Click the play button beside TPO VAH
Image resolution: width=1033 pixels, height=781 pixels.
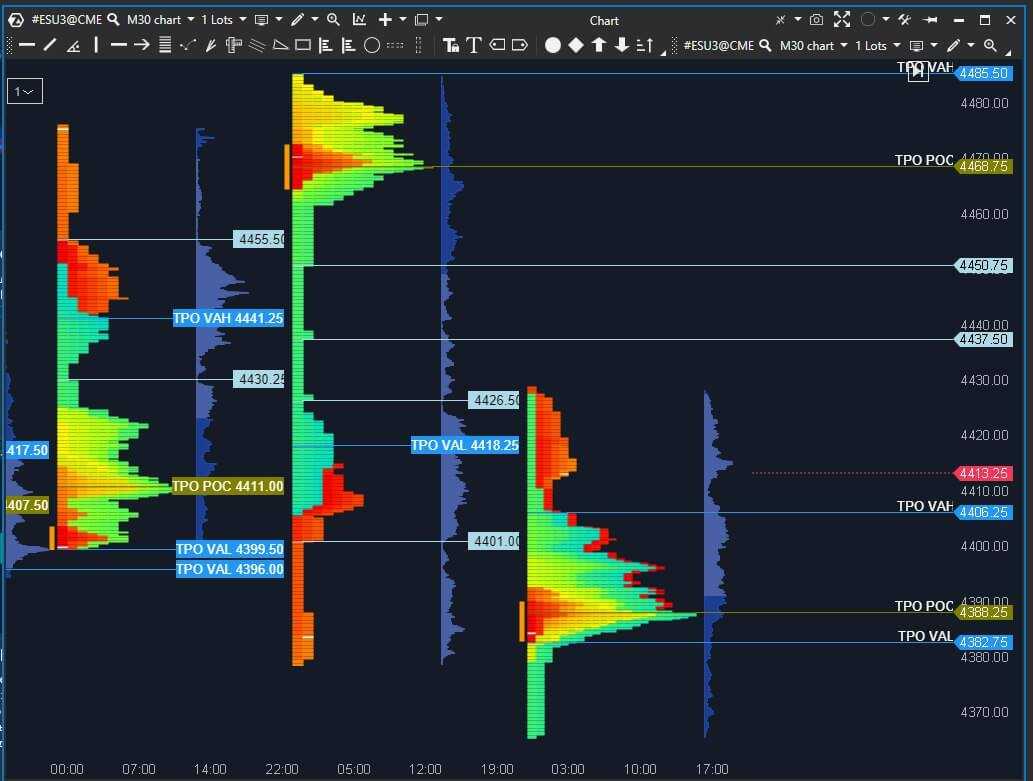click(x=917, y=72)
